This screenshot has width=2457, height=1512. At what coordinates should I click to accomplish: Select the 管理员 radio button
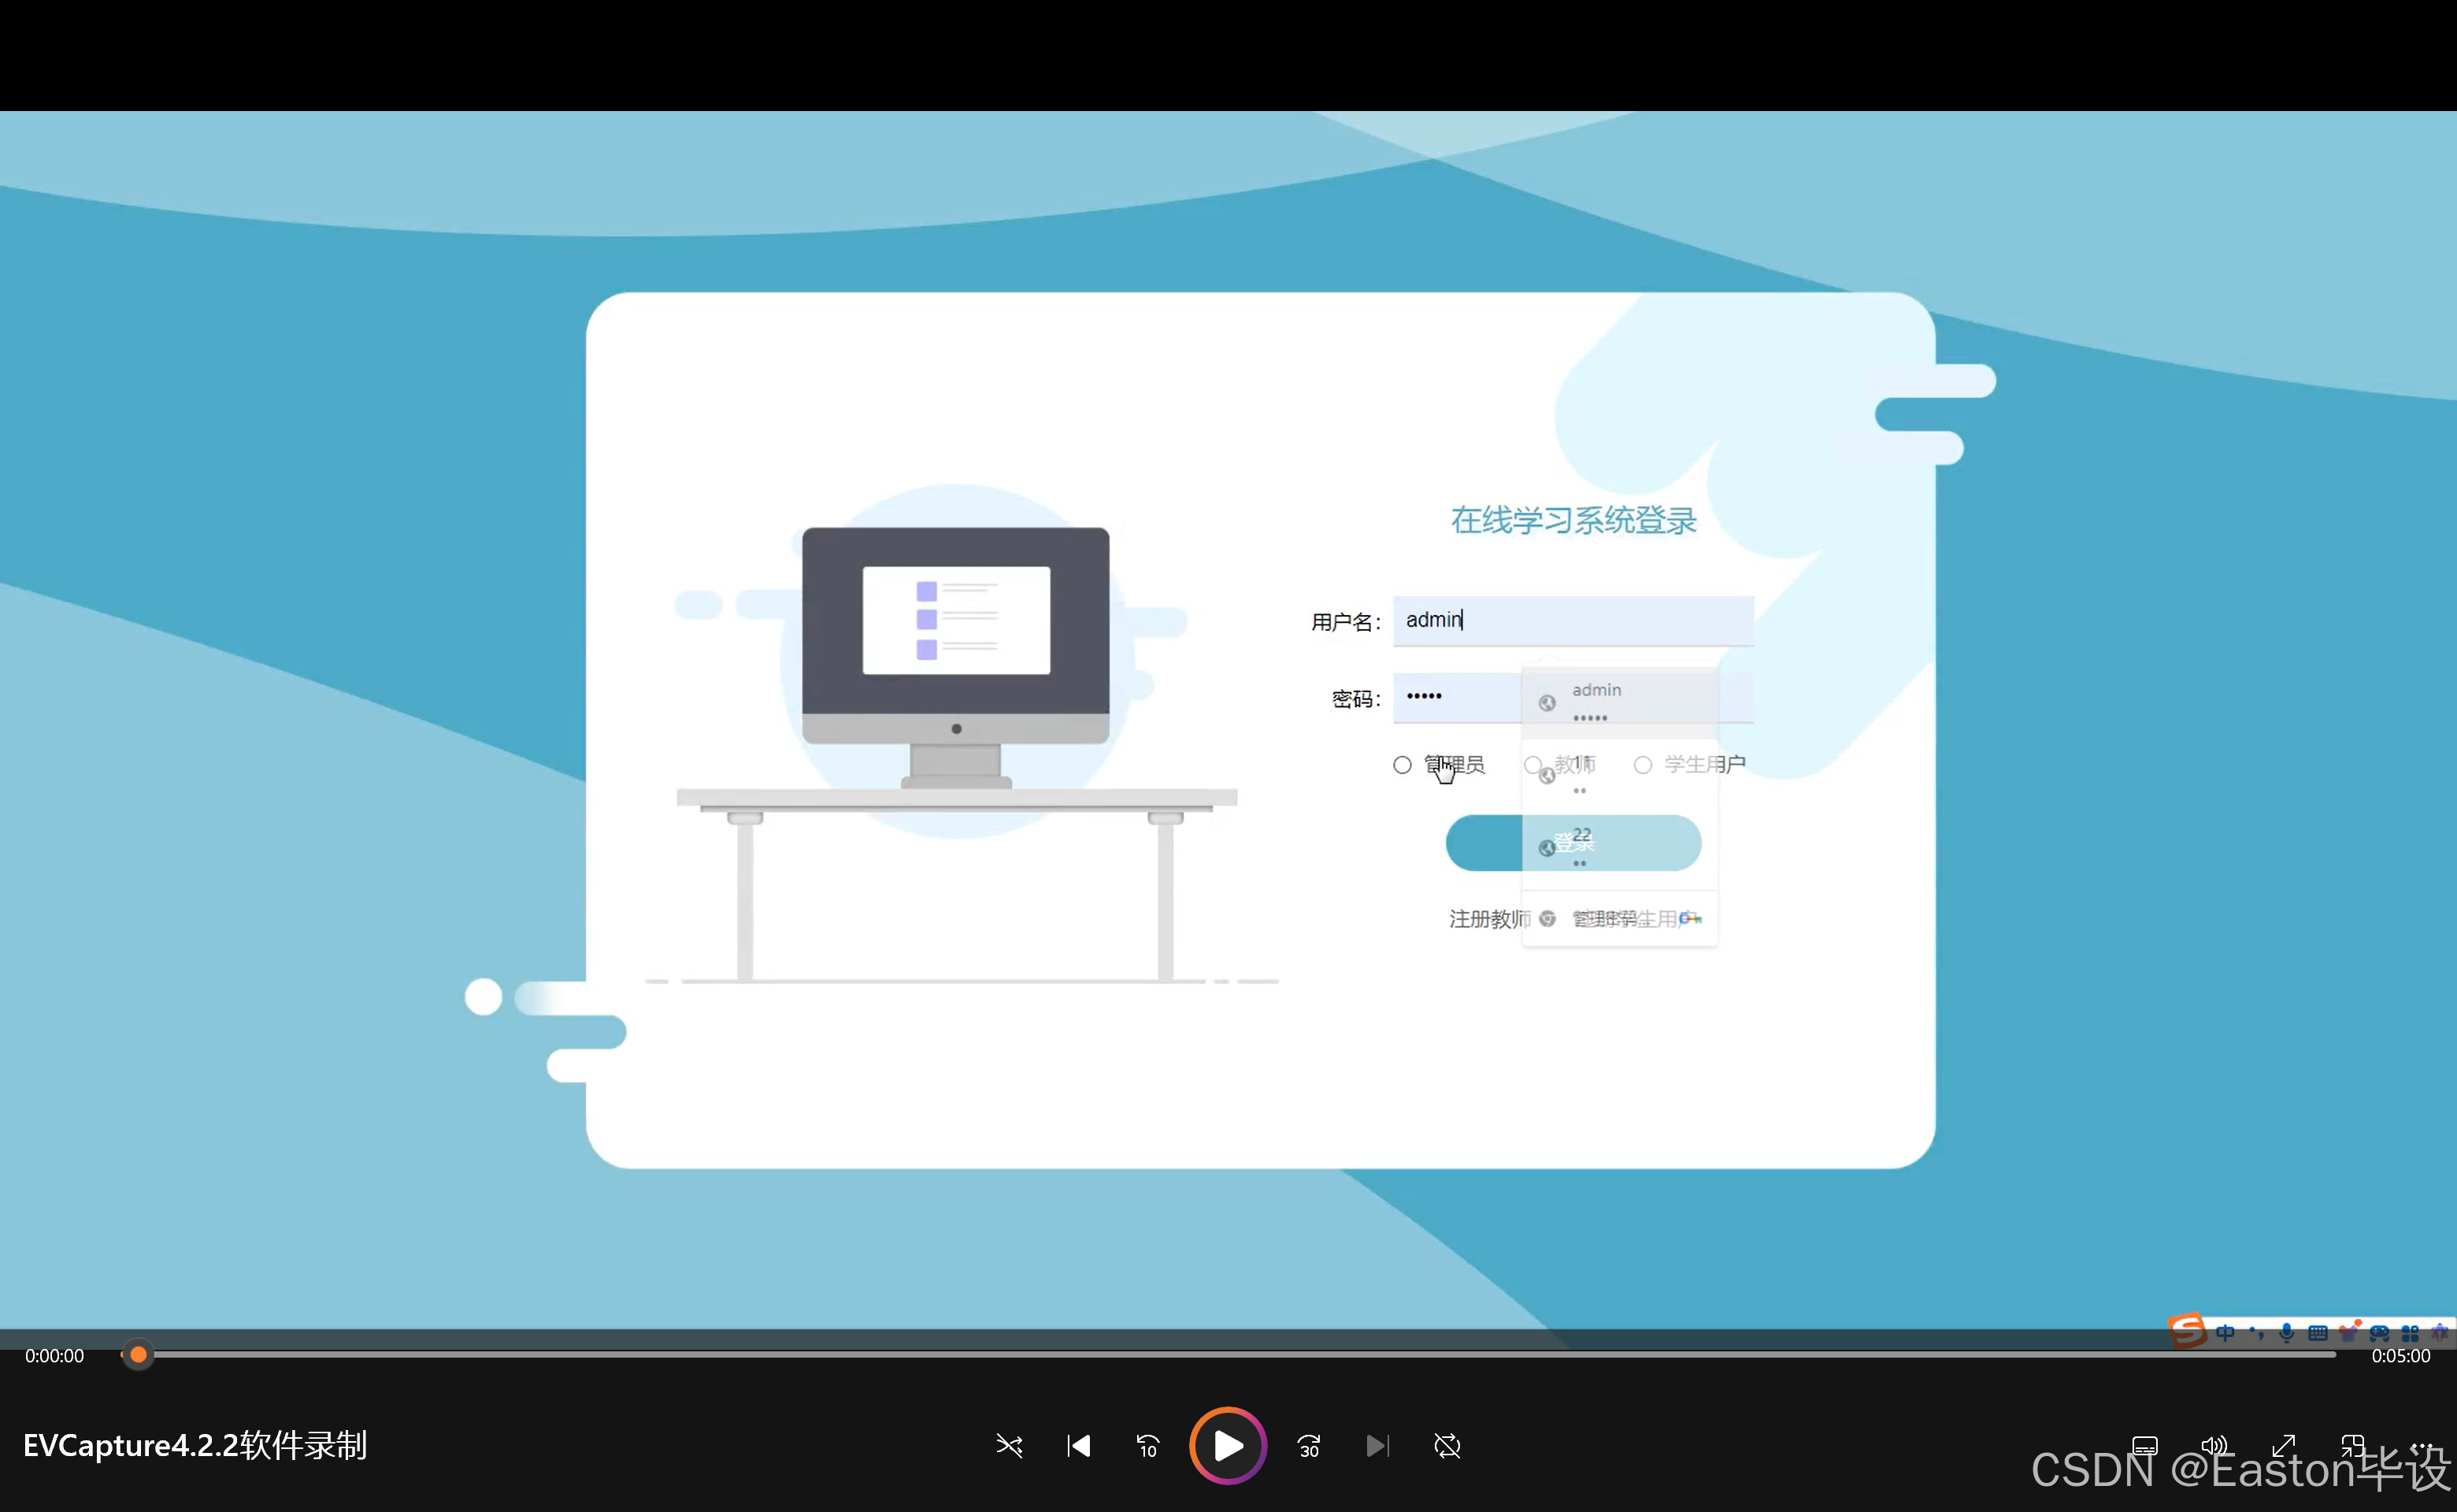click(1402, 765)
